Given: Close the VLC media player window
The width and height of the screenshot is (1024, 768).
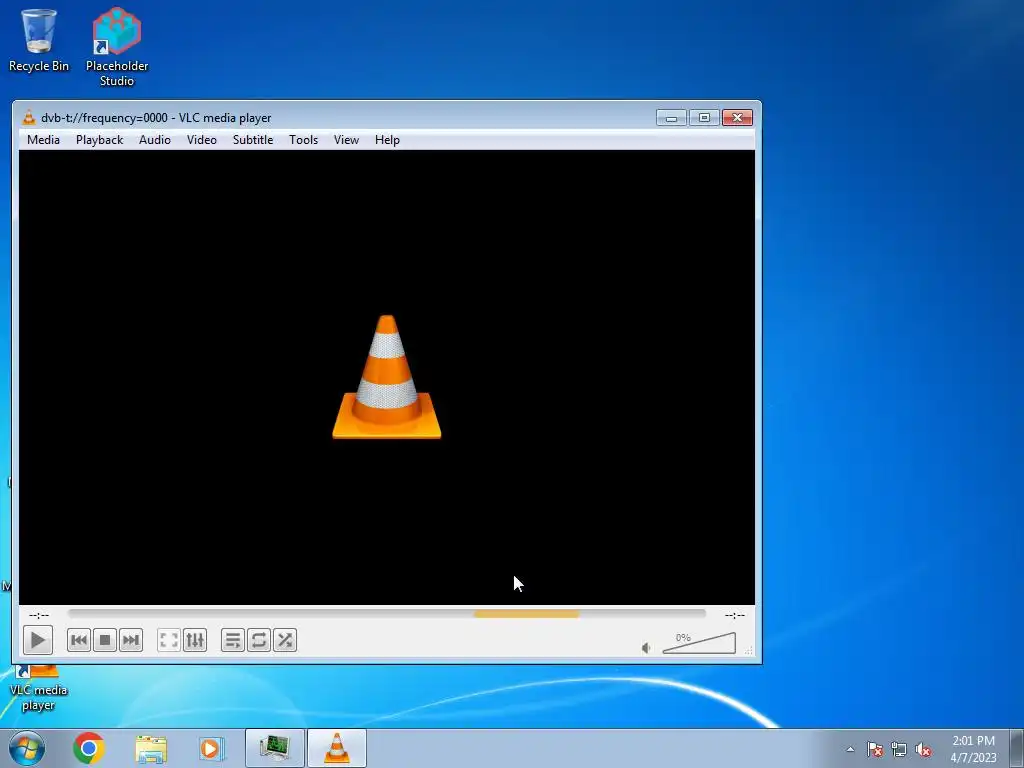Looking at the screenshot, I should (x=737, y=118).
